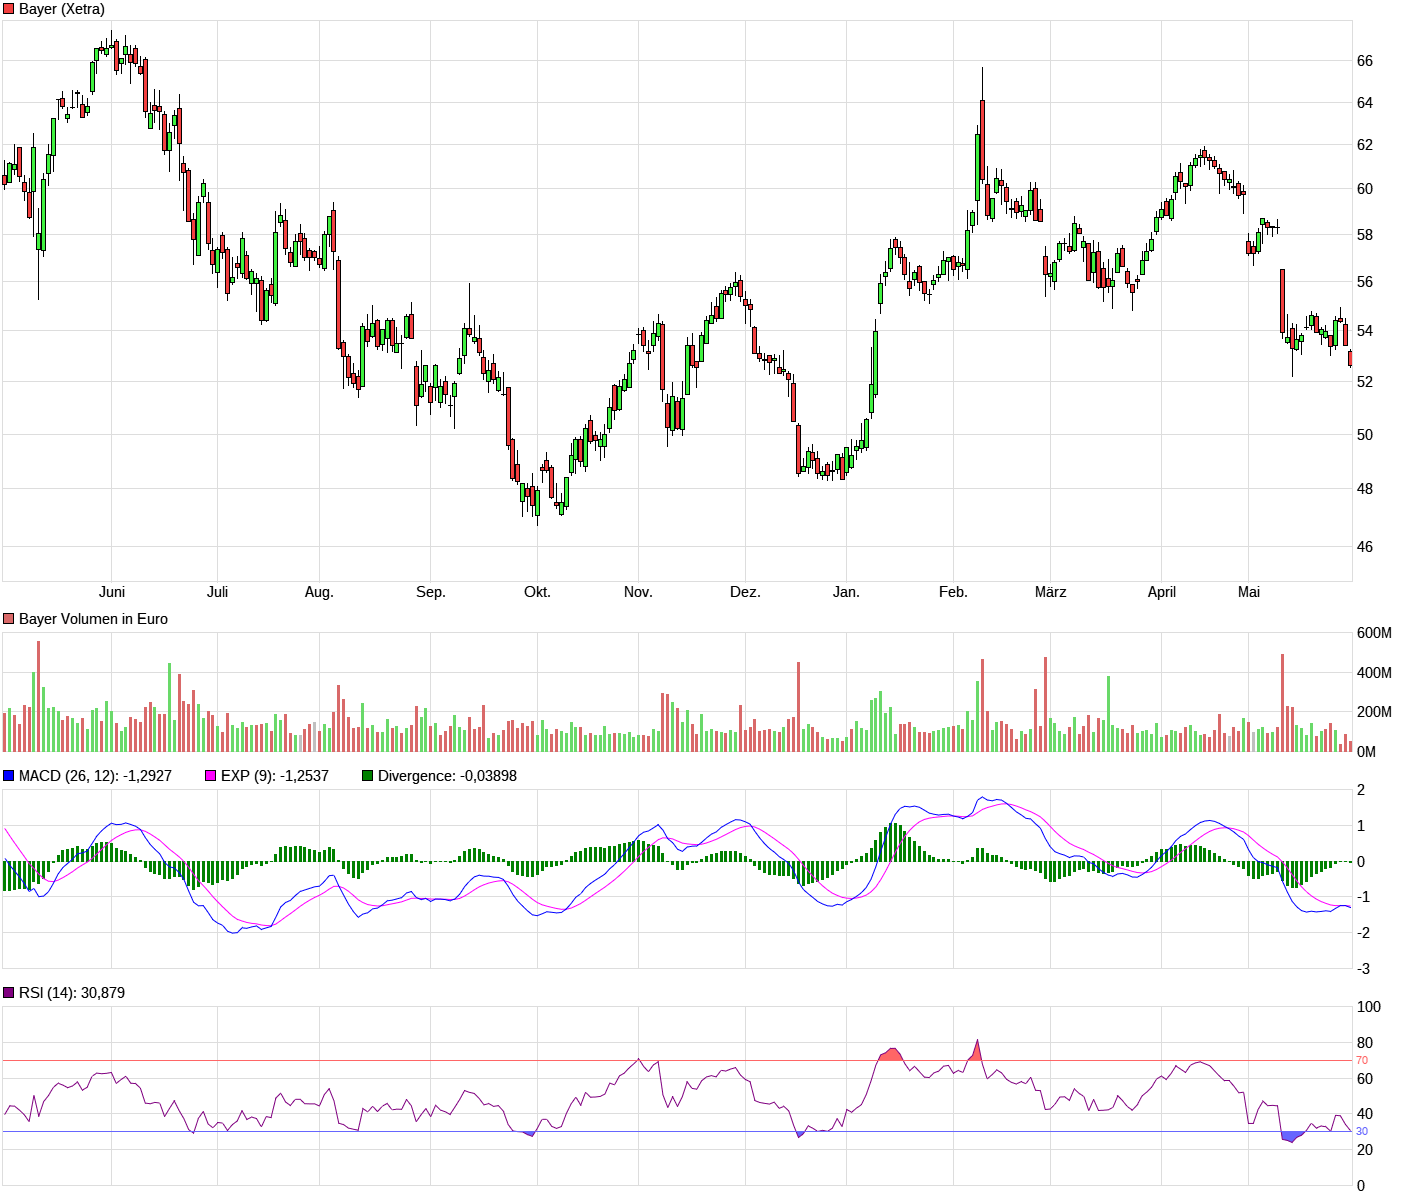Click the Aug. month label
The height and width of the screenshot is (1200, 1410).
319,592
